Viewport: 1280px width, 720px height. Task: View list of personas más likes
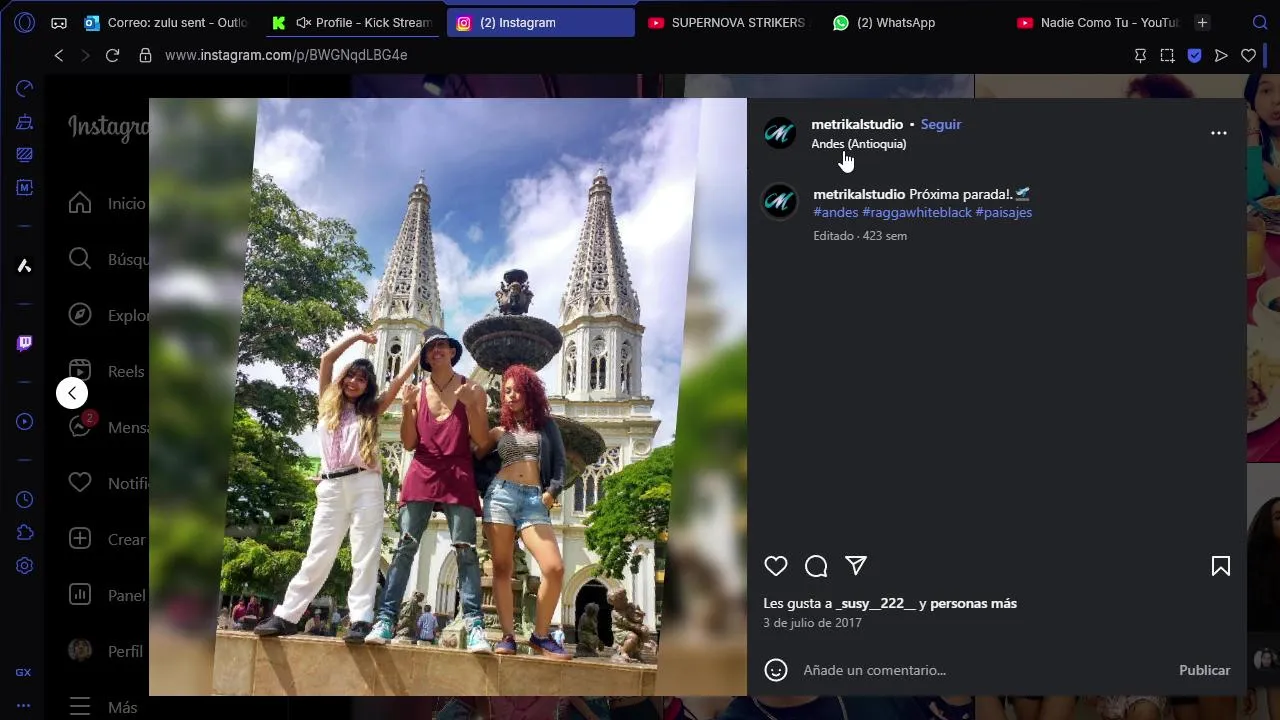973,604
